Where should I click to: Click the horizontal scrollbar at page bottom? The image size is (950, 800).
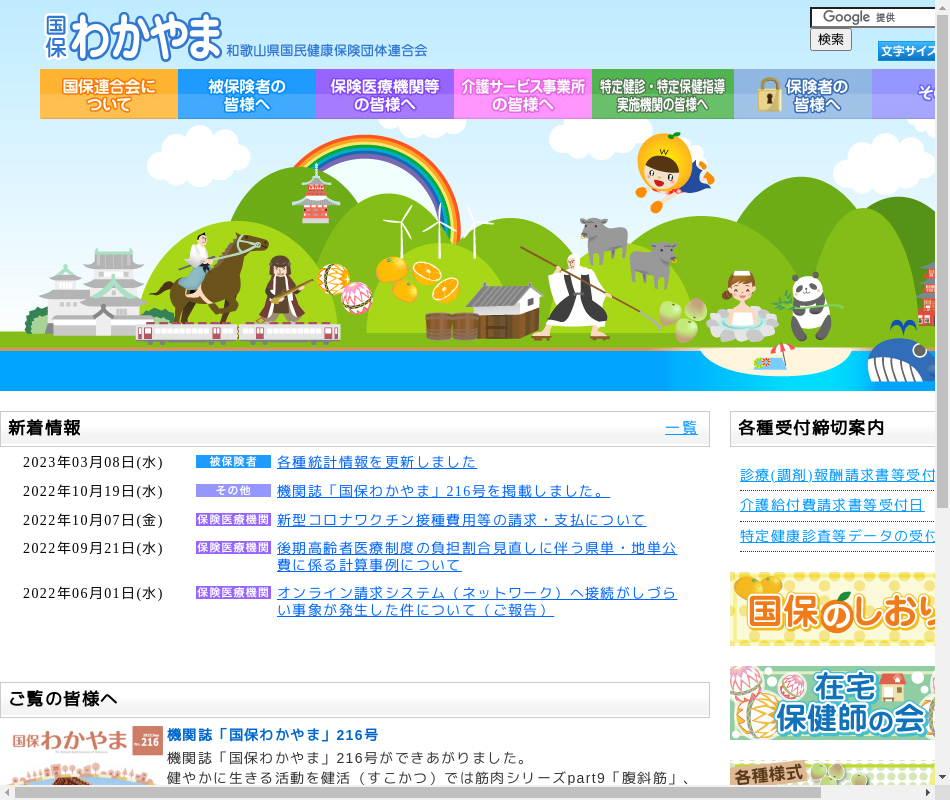tap(418, 792)
